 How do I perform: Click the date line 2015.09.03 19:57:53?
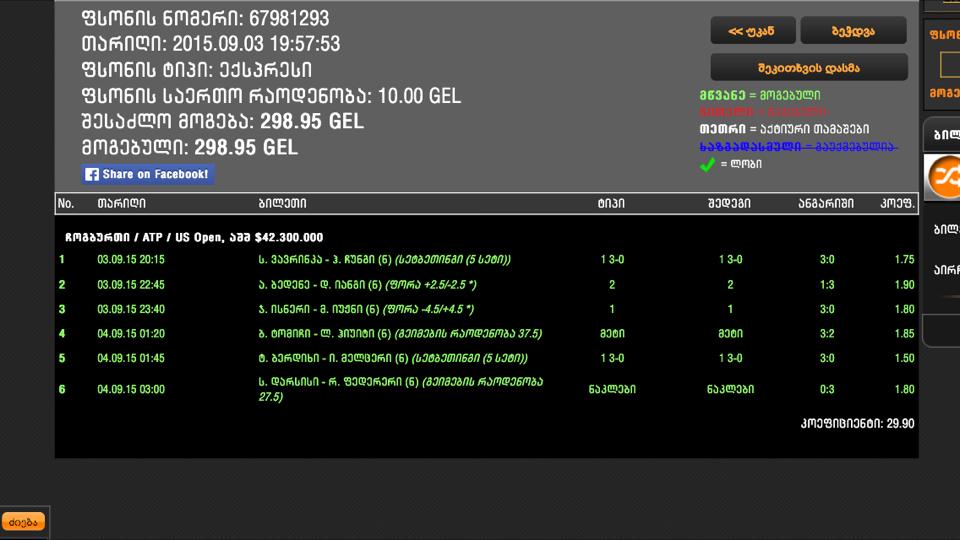coord(211,44)
